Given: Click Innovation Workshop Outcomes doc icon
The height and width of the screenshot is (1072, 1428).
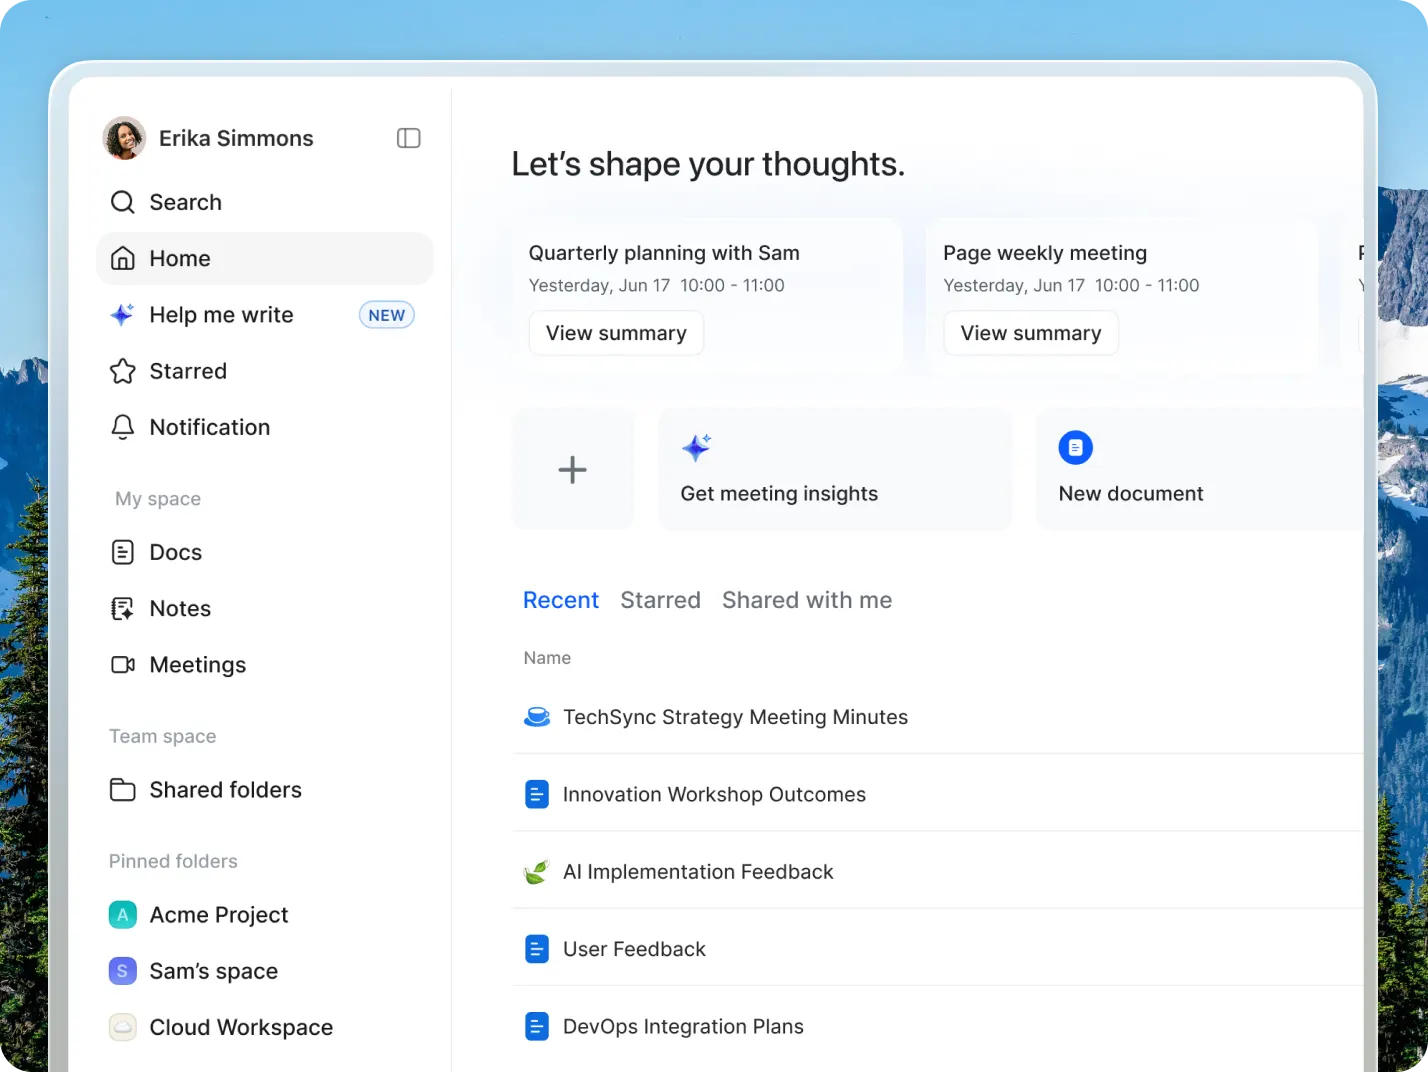Looking at the screenshot, I should click(537, 795).
